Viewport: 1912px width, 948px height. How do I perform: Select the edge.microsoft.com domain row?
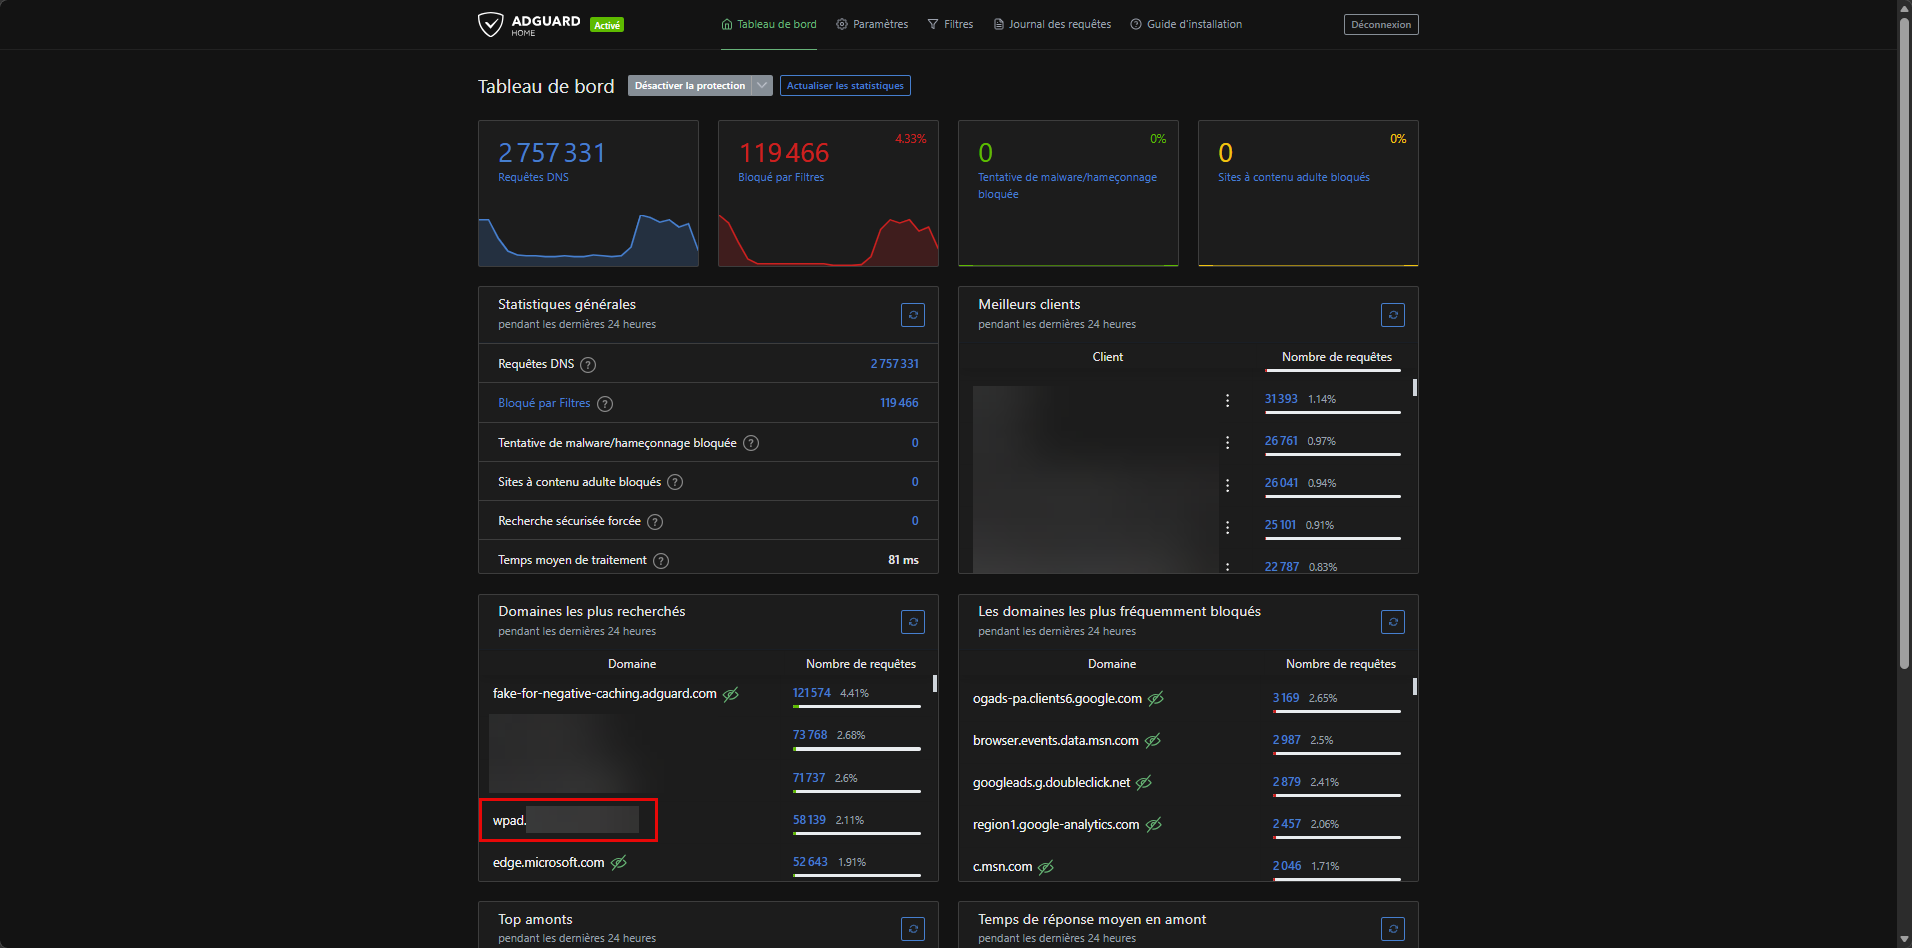(706, 862)
